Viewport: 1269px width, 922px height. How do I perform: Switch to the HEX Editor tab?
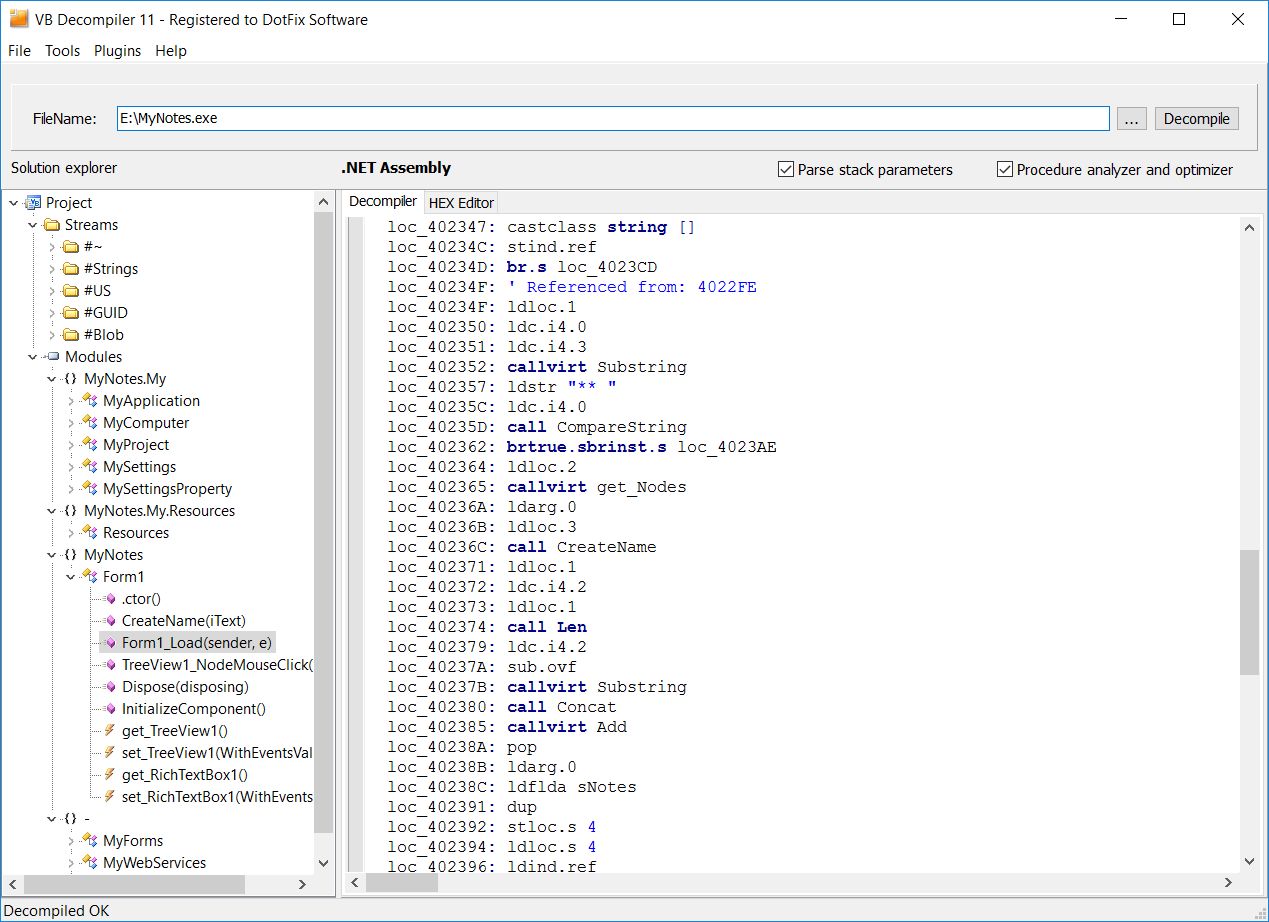tap(461, 203)
